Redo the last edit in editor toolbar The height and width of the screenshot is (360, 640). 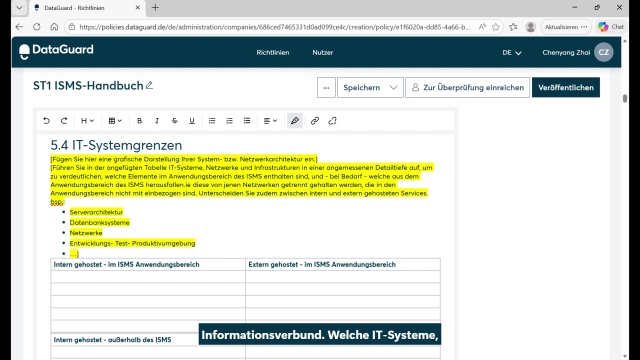click(x=64, y=121)
